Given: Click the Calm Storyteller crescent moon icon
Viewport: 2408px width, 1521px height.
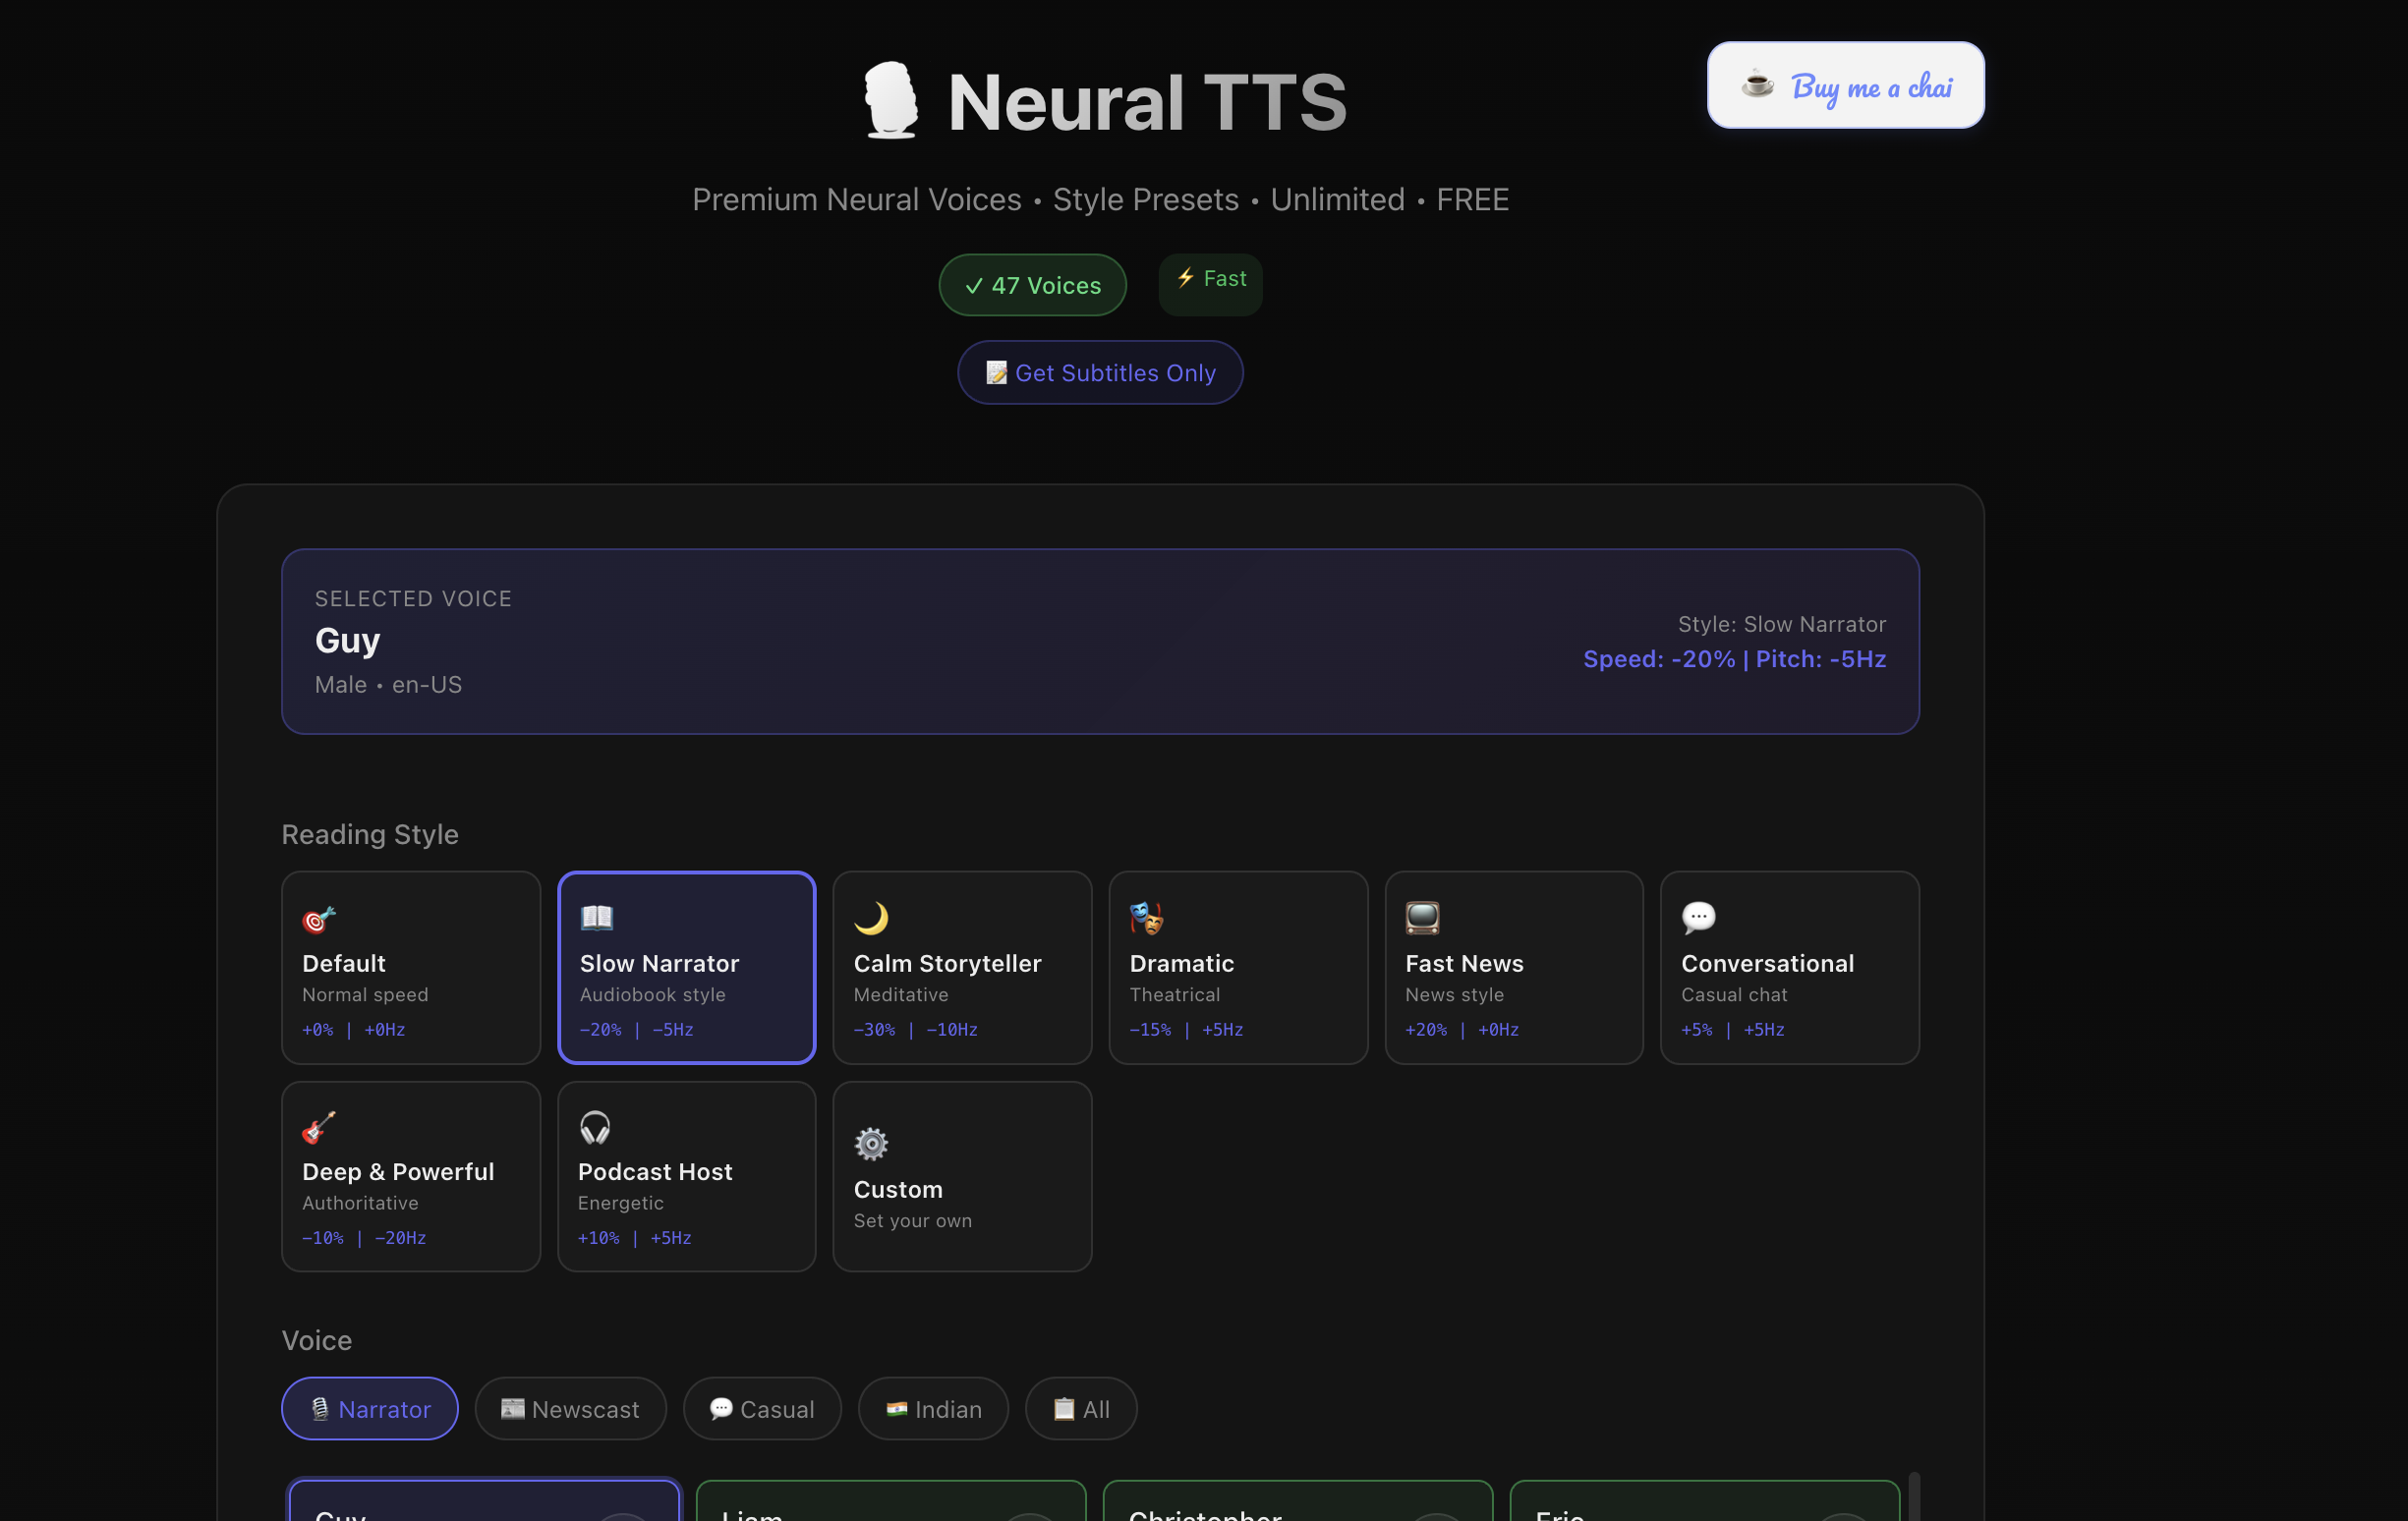Looking at the screenshot, I should (x=872, y=915).
